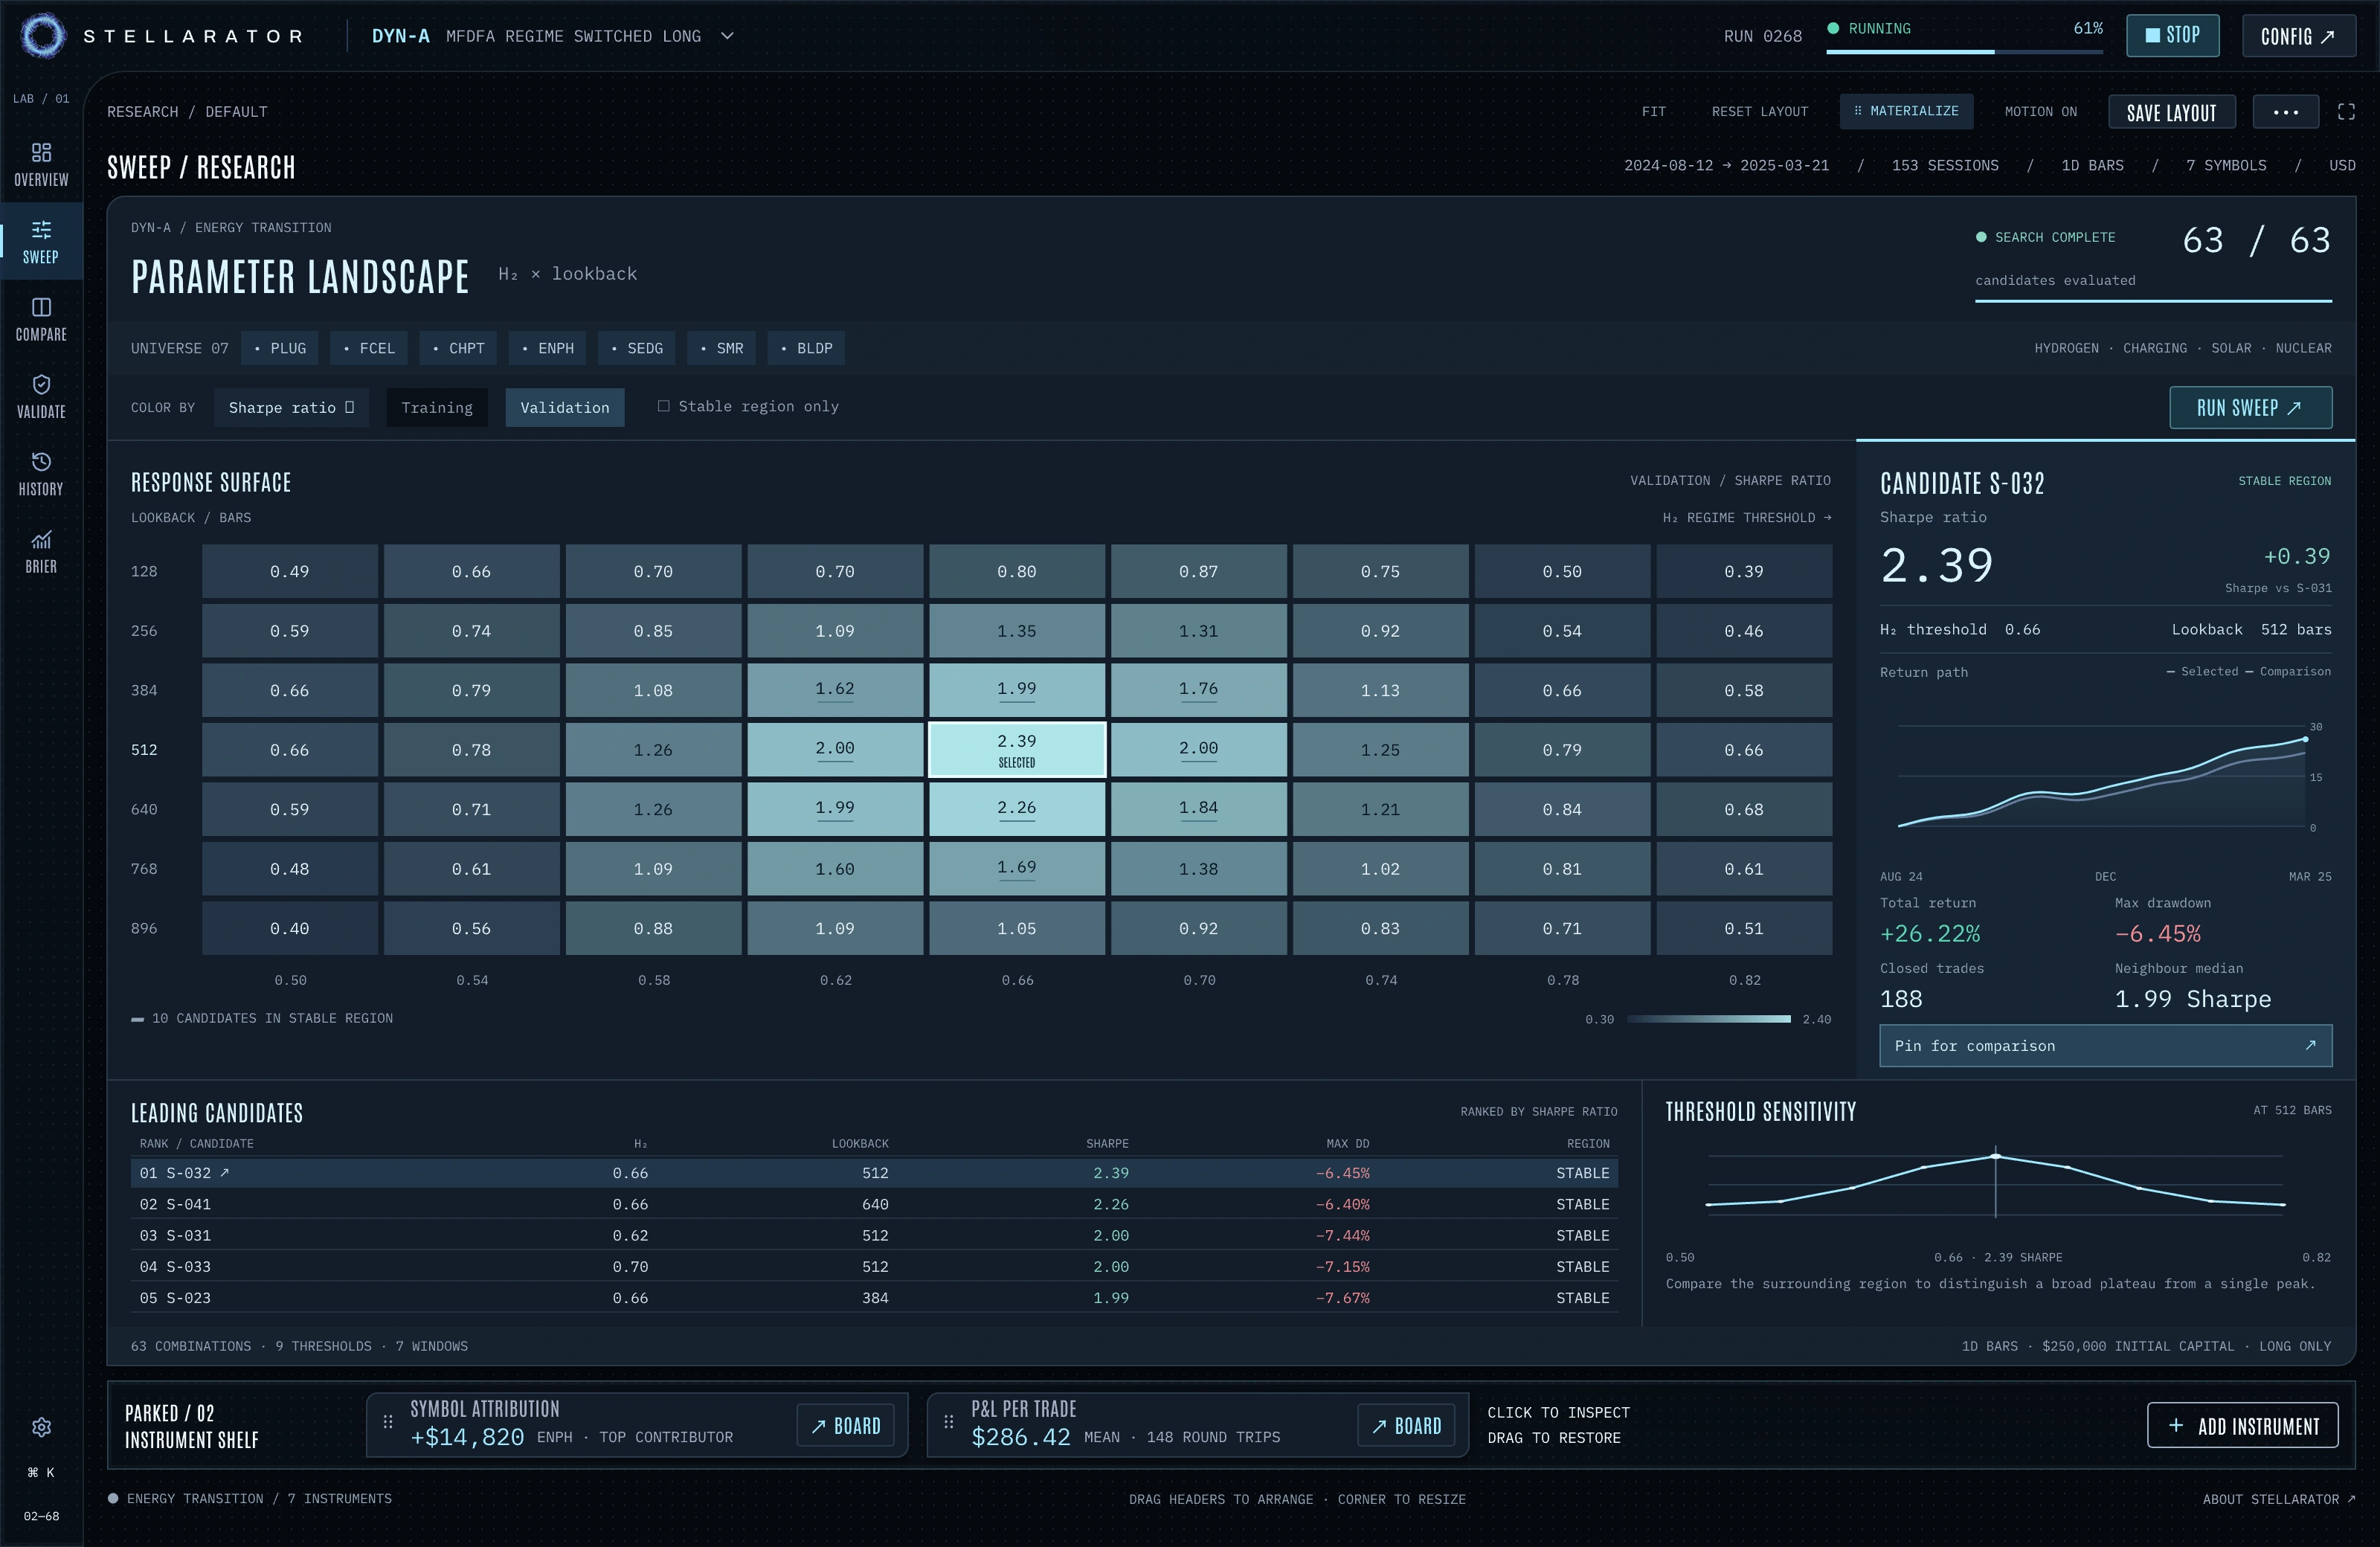Select the S-041 candidate row
This screenshot has width=2380, height=1547.
pos(874,1204)
